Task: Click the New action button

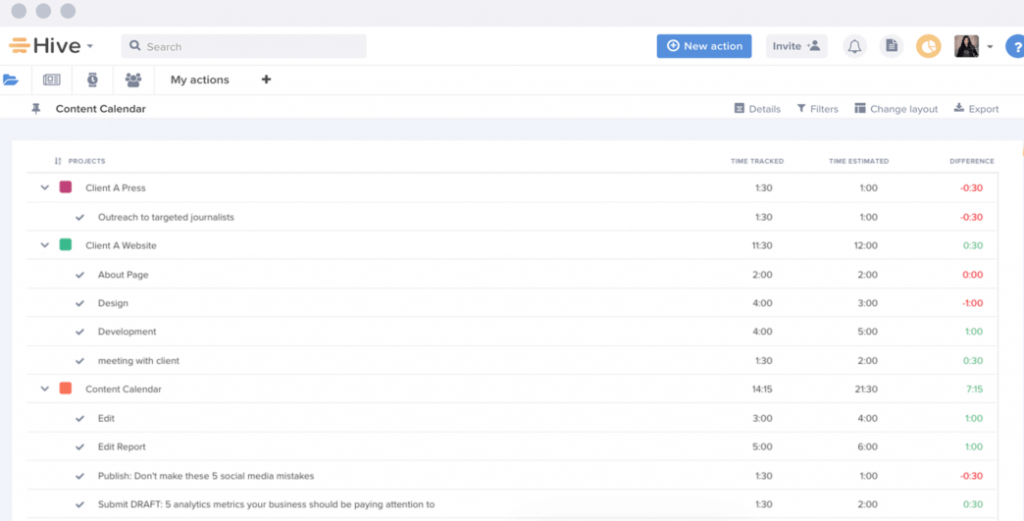Action: click(x=704, y=46)
